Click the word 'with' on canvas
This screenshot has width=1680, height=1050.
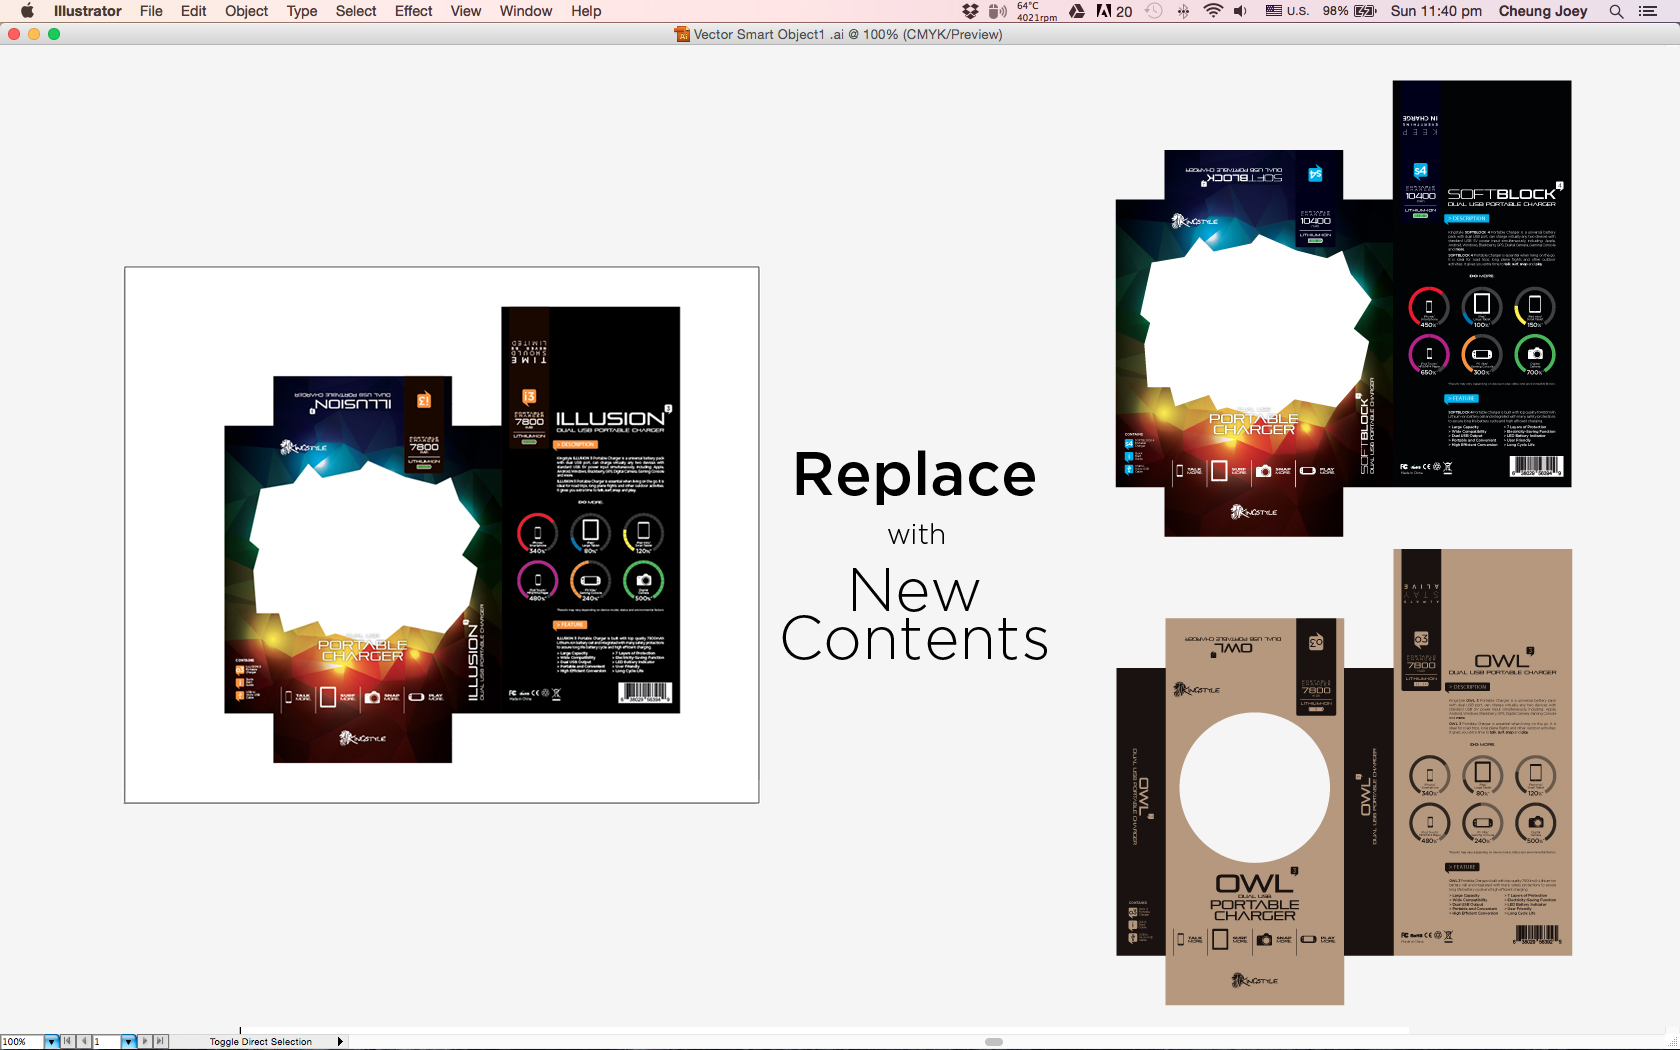tap(916, 534)
